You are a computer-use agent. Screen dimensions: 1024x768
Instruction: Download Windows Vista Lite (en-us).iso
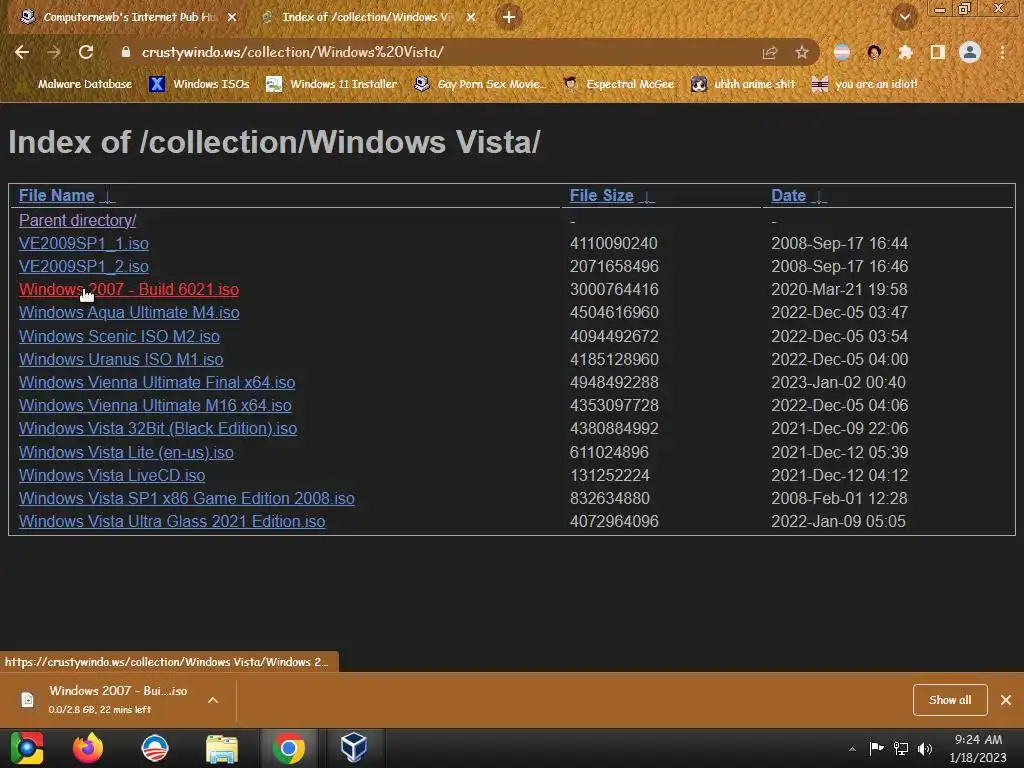point(126,452)
